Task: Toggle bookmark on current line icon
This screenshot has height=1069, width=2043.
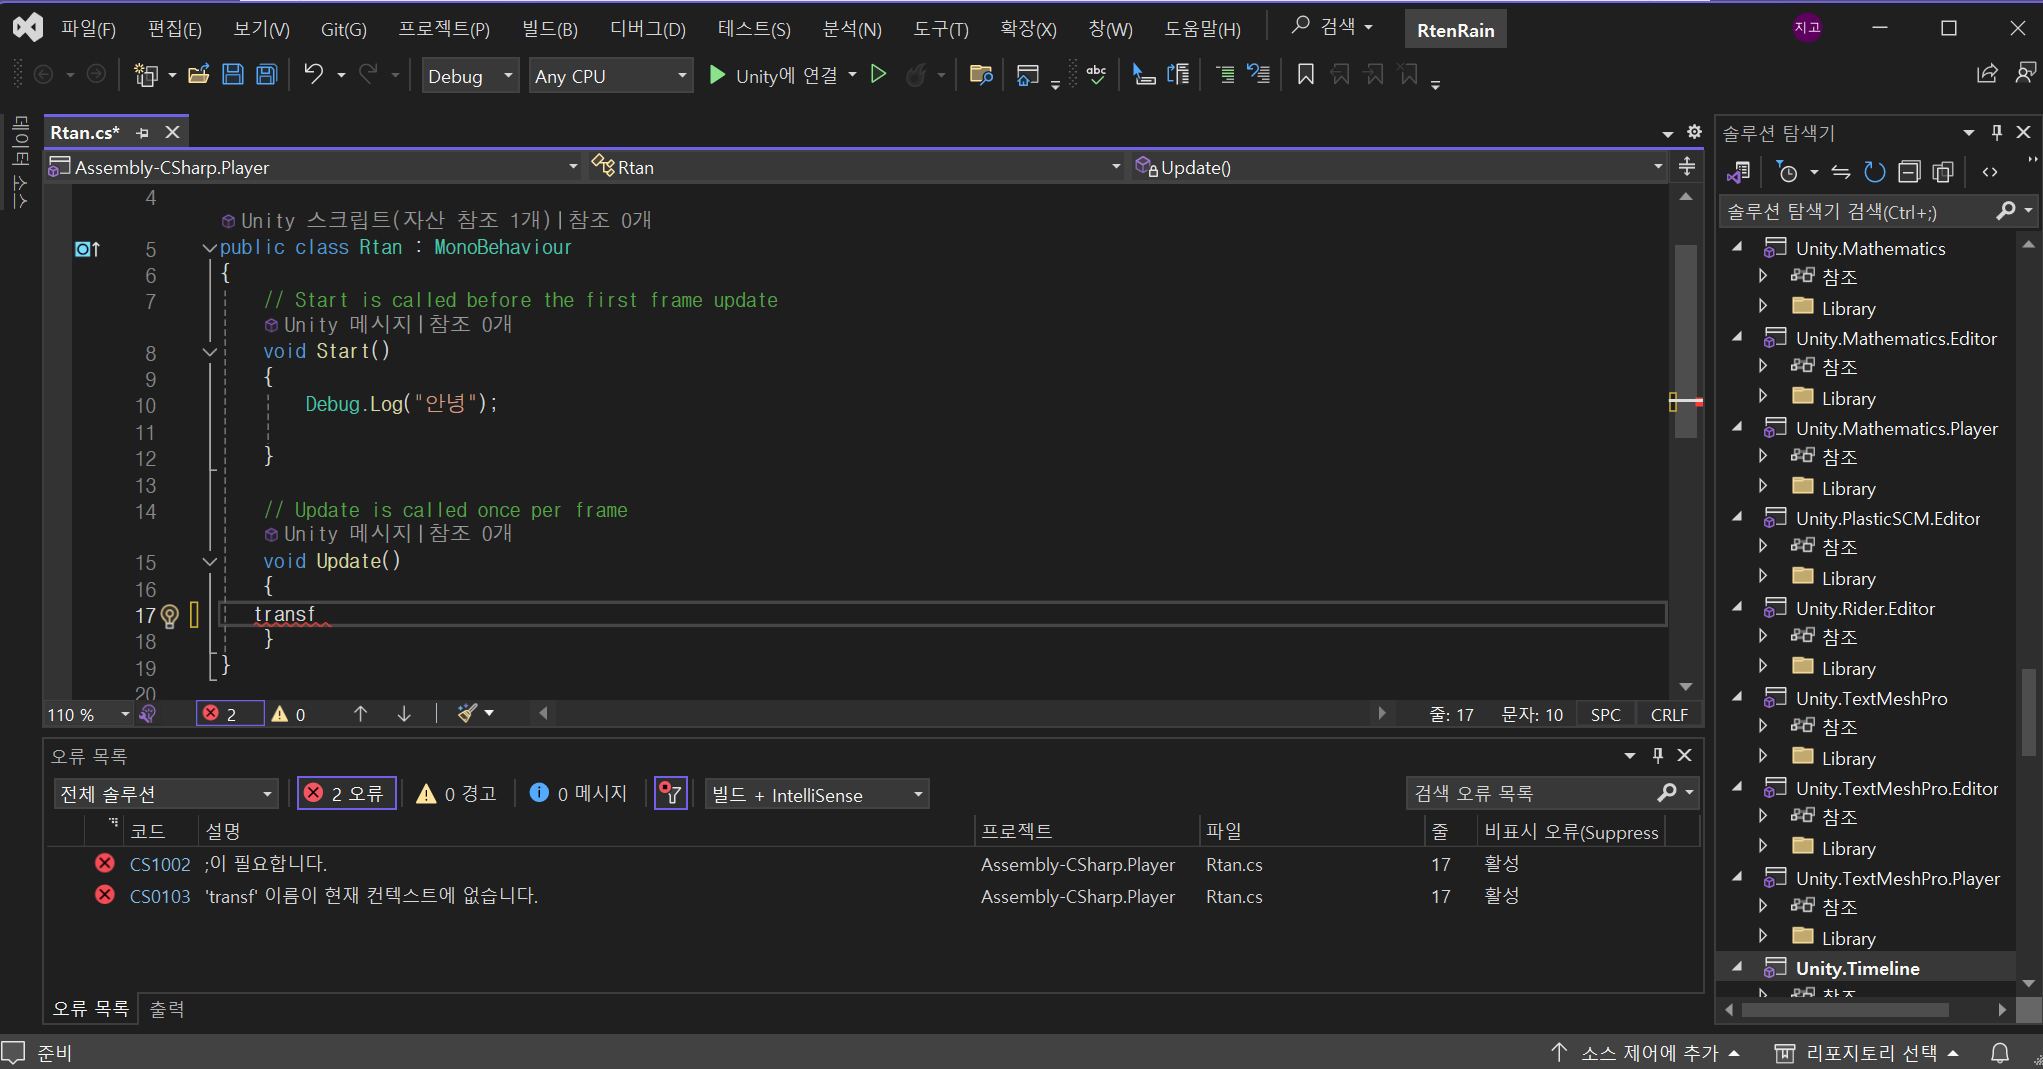Action: pos(1306,75)
